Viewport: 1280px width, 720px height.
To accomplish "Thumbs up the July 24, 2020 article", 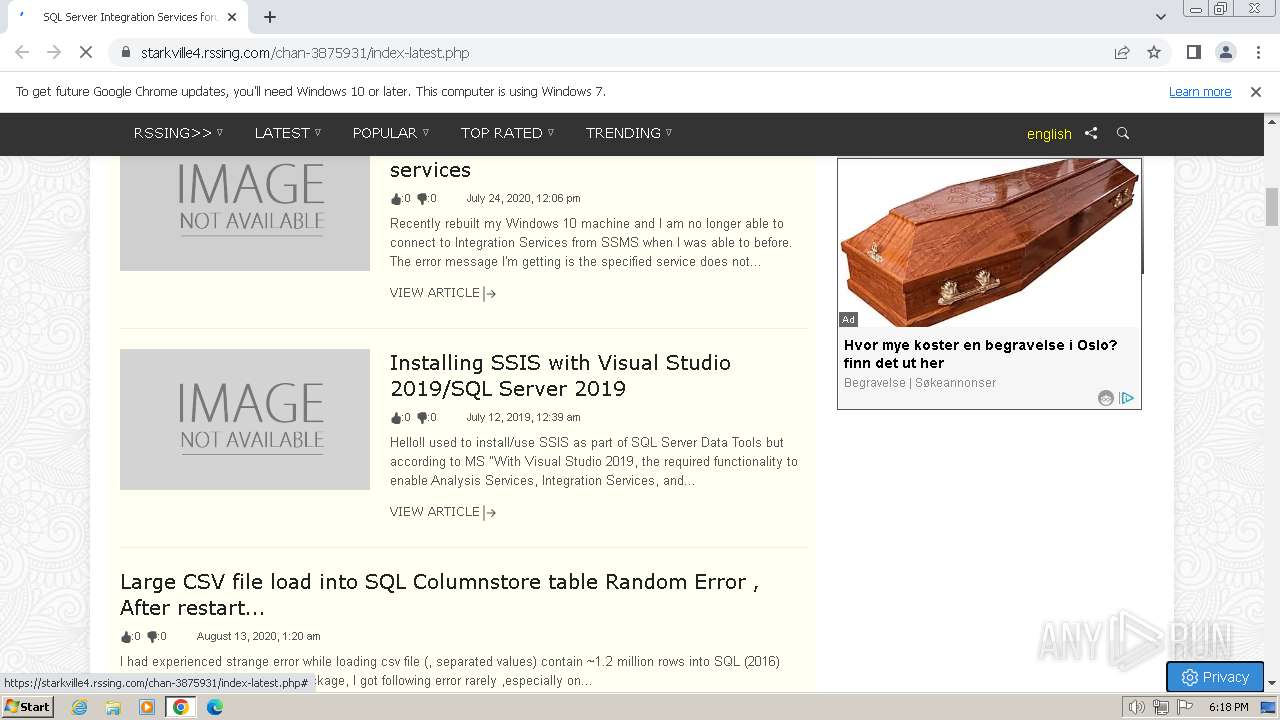I will click(396, 199).
